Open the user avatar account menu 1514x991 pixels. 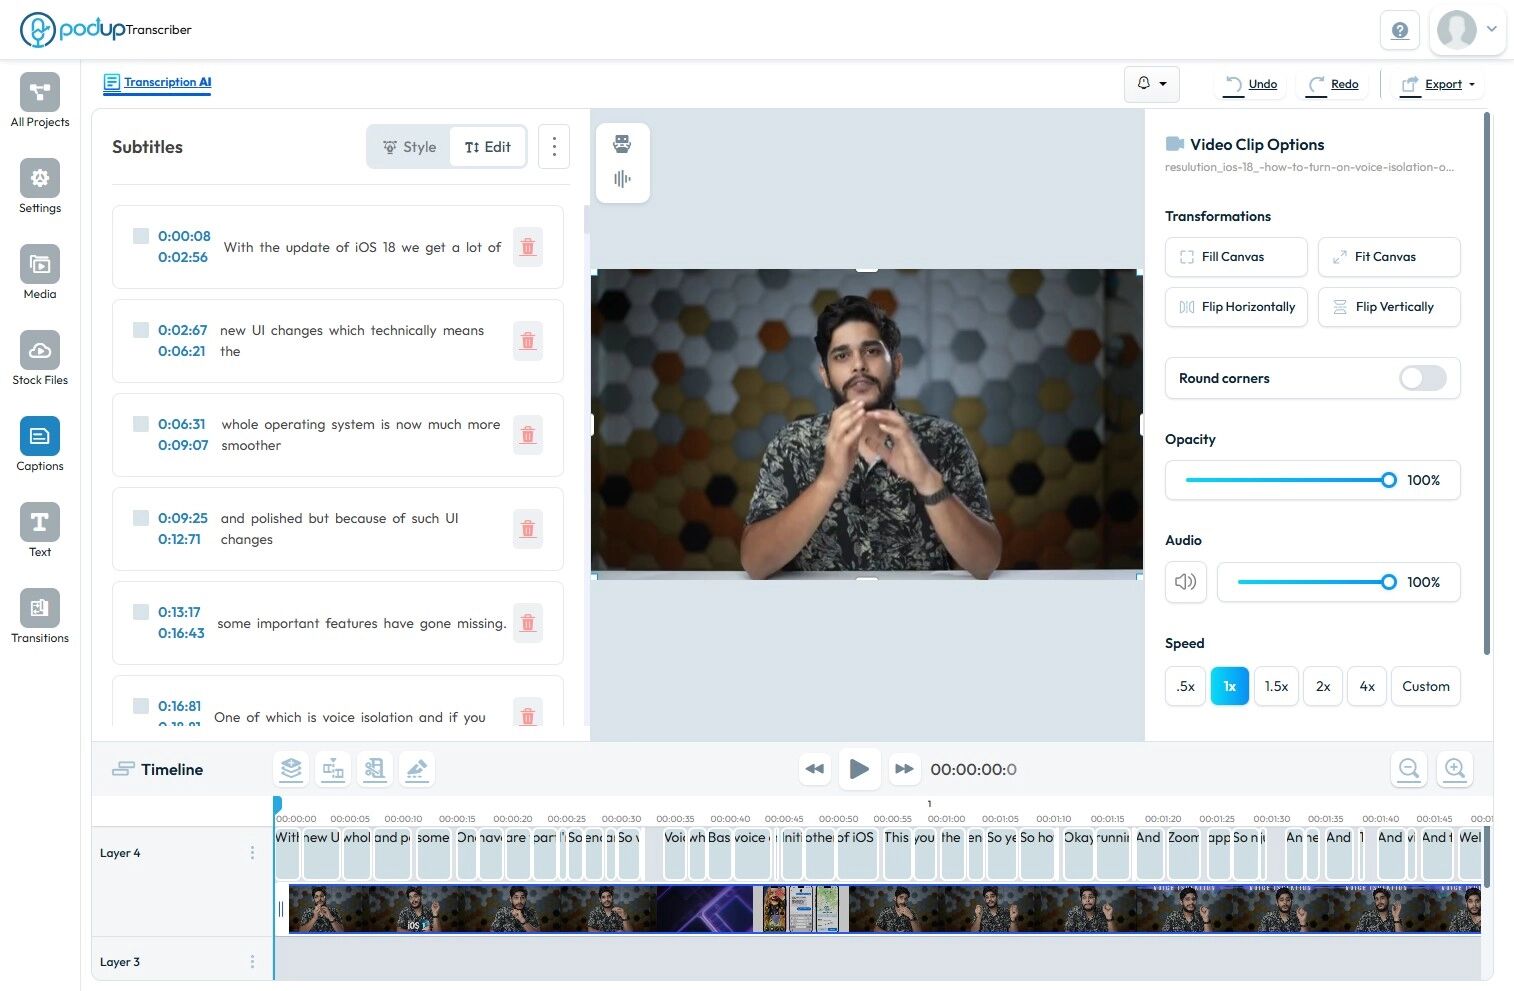1467,30
